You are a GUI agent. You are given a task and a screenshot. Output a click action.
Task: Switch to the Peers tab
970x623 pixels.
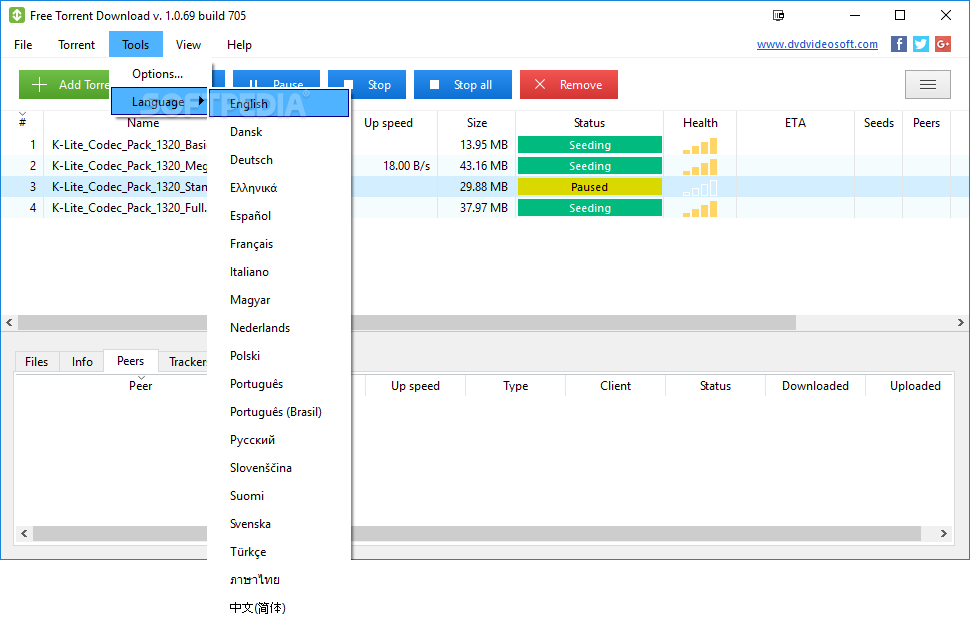pos(131,360)
